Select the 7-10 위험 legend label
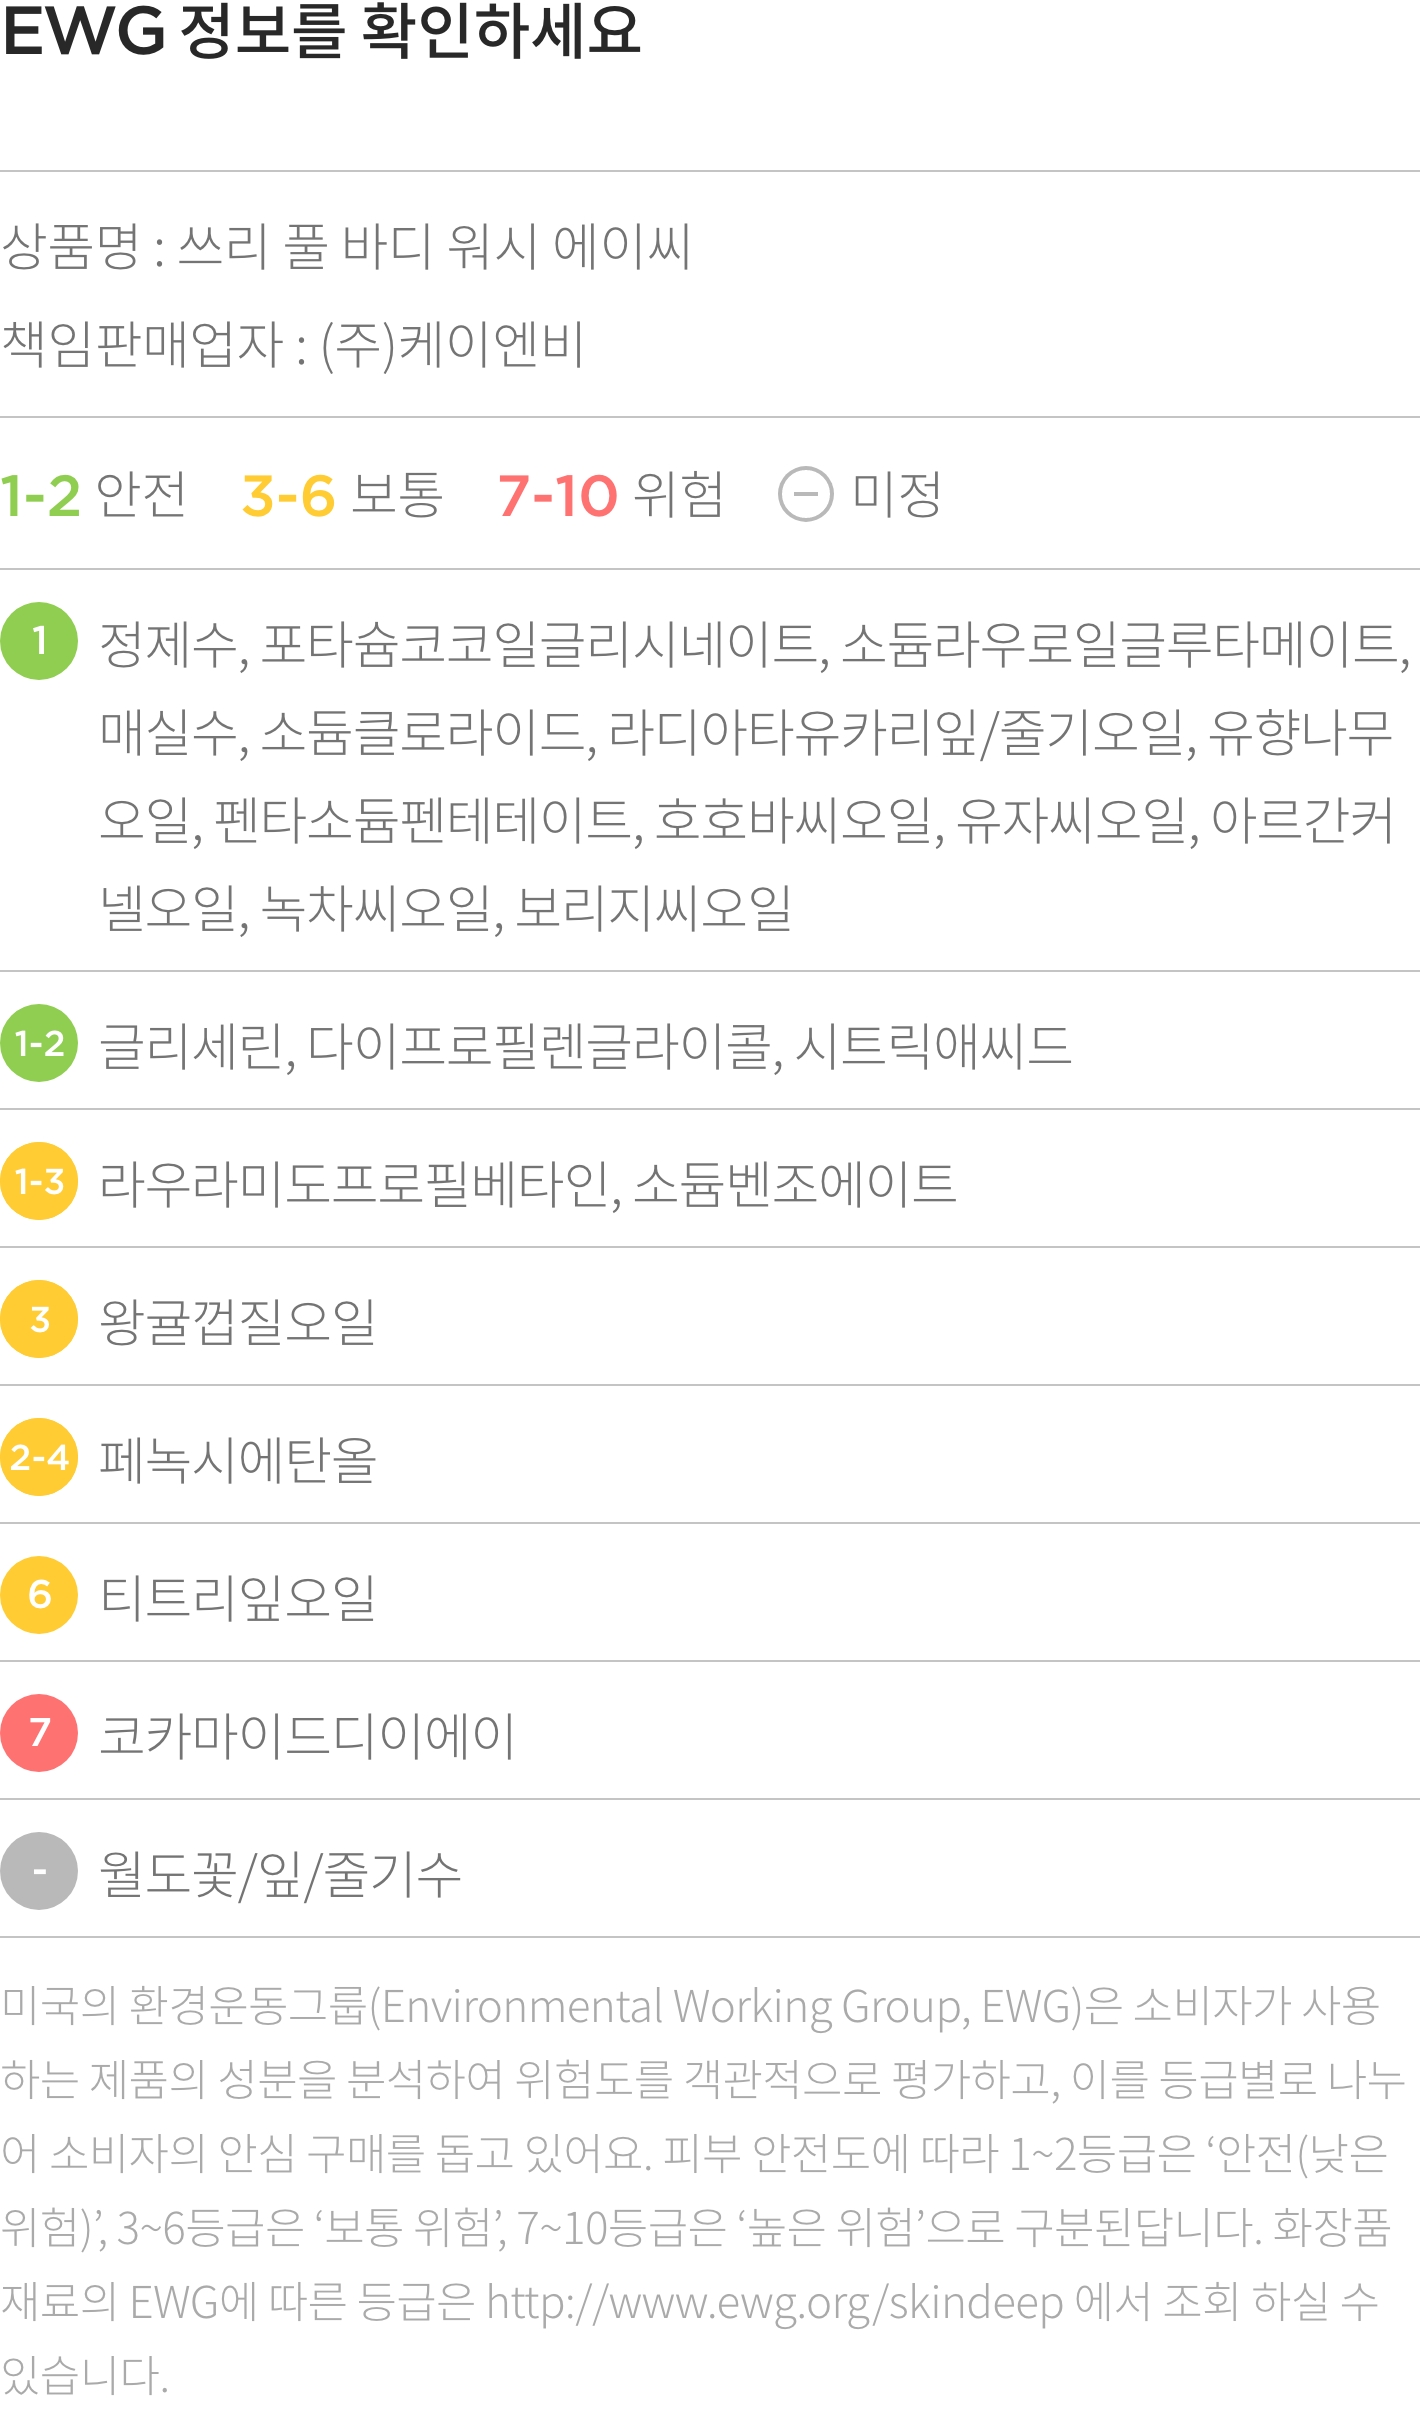1420x2418 pixels. (x=611, y=494)
